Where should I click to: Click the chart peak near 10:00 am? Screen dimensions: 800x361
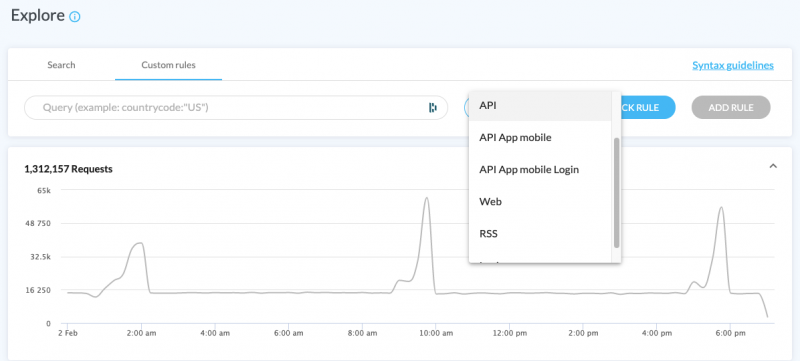(427, 198)
